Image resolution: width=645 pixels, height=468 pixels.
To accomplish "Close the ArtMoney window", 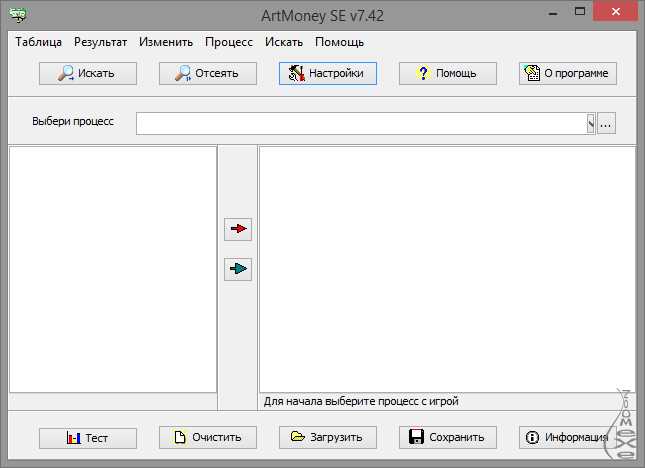I will point(615,11).
